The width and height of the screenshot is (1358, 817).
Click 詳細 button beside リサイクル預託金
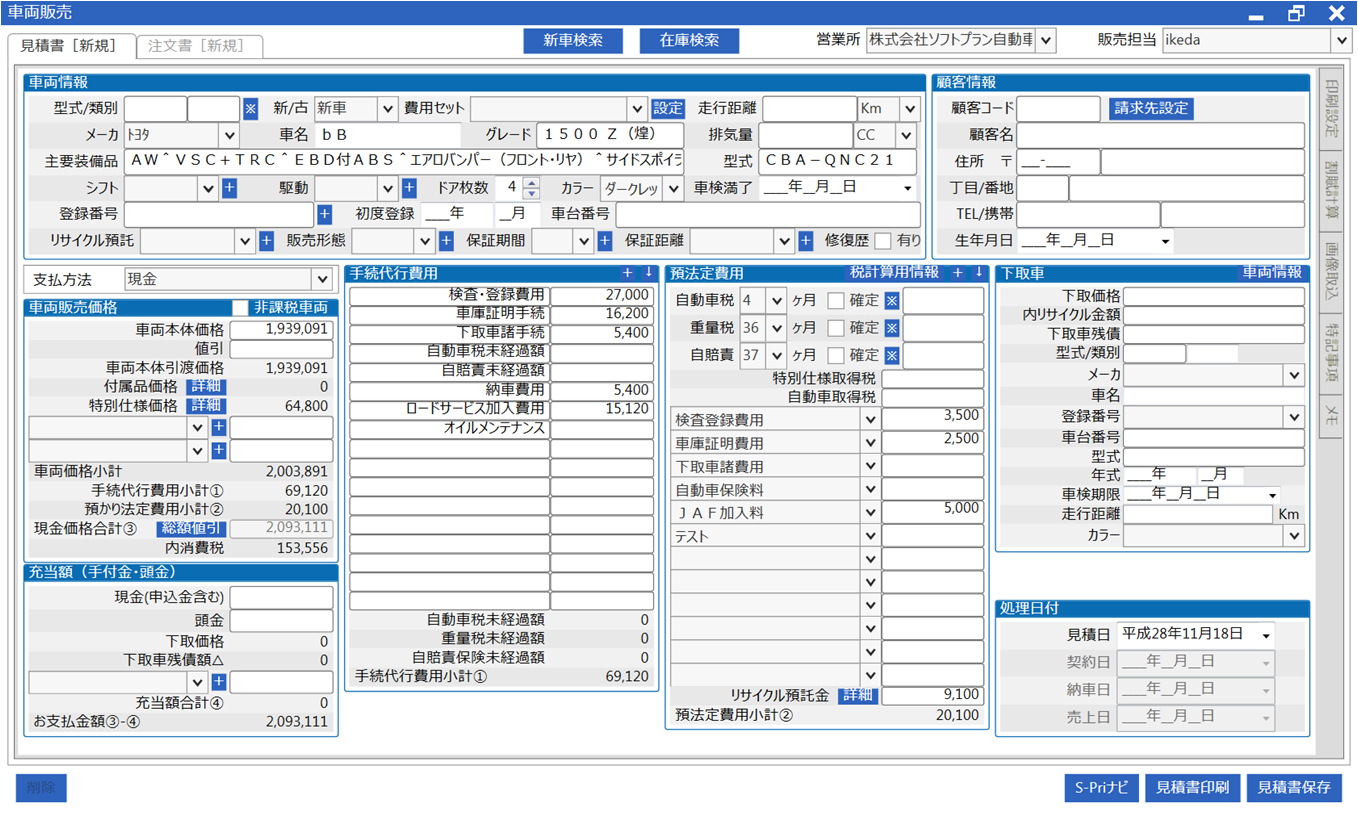click(x=858, y=696)
